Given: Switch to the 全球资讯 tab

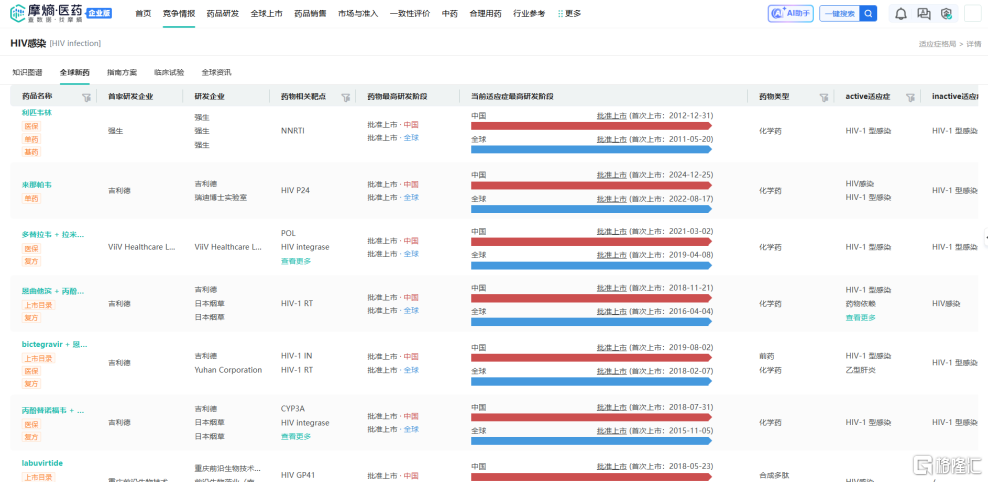Looking at the screenshot, I should coord(216,72).
